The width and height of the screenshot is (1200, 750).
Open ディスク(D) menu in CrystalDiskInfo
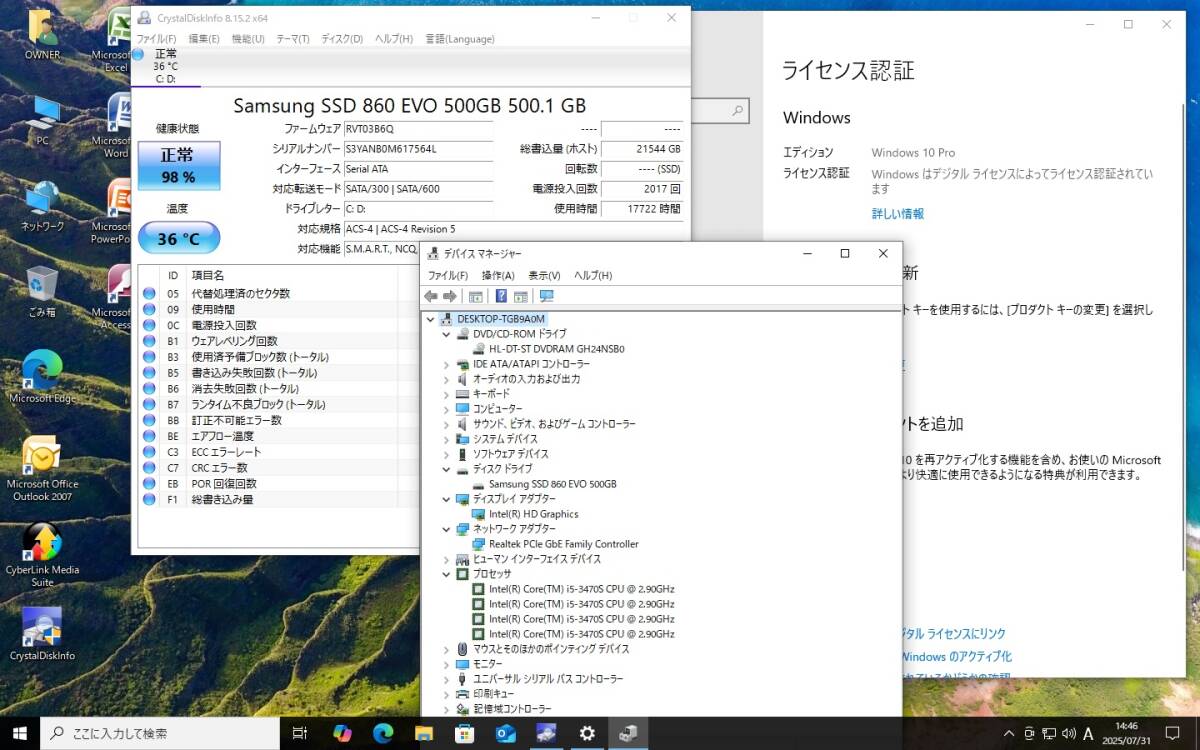click(342, 39)
